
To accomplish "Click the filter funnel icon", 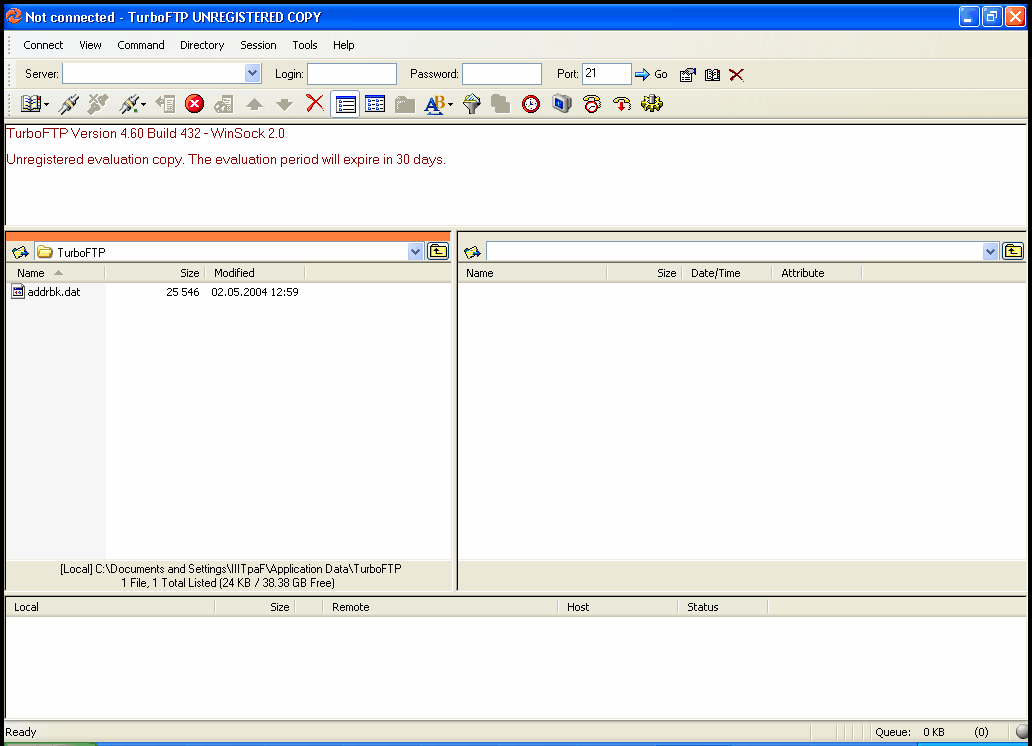I will (472, 104).
